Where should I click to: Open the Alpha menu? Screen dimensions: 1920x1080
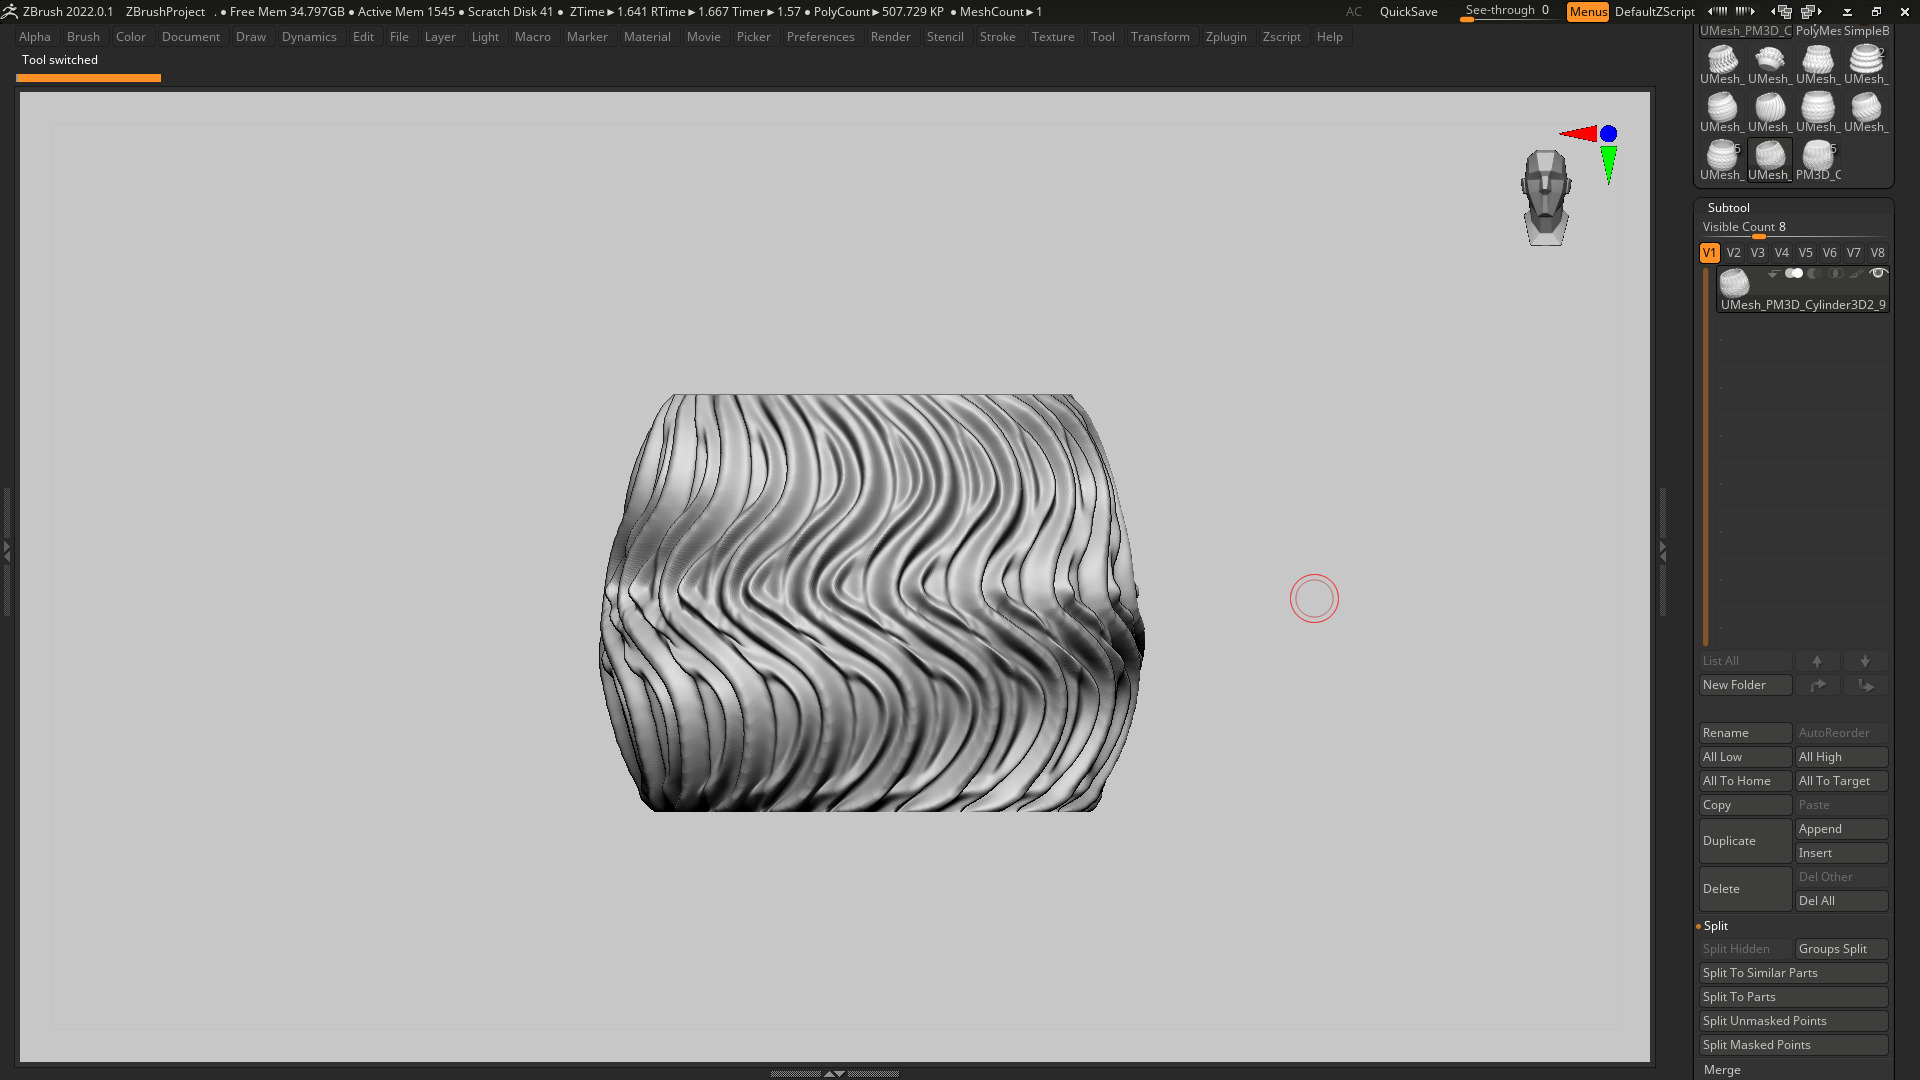tap(34, 37)
